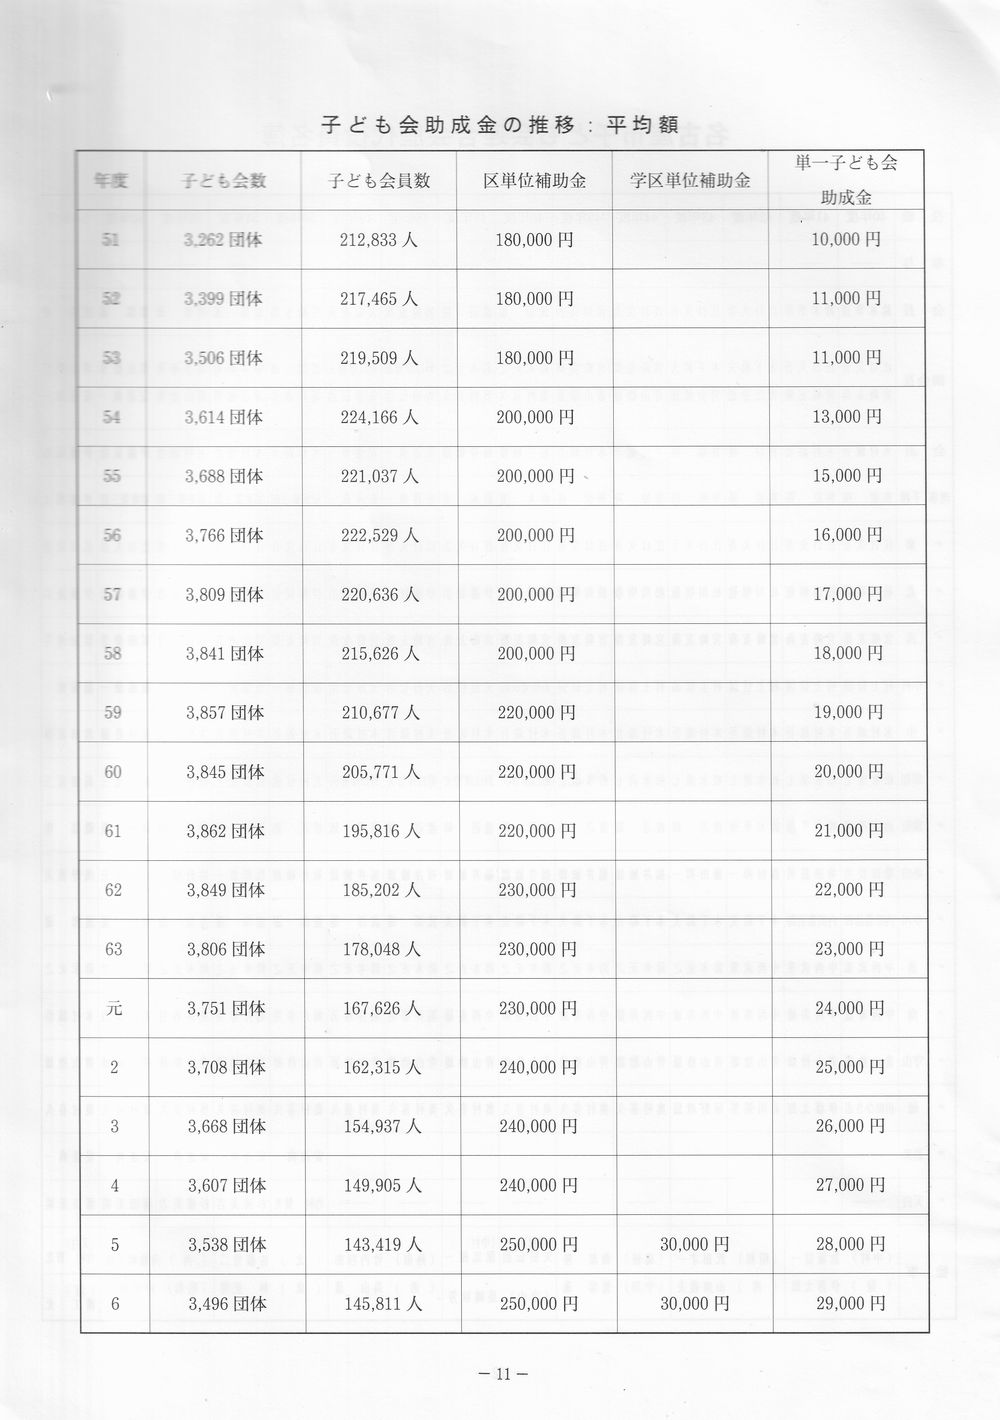Click the 単一子ども会助成金 column header

click(847, 180)
